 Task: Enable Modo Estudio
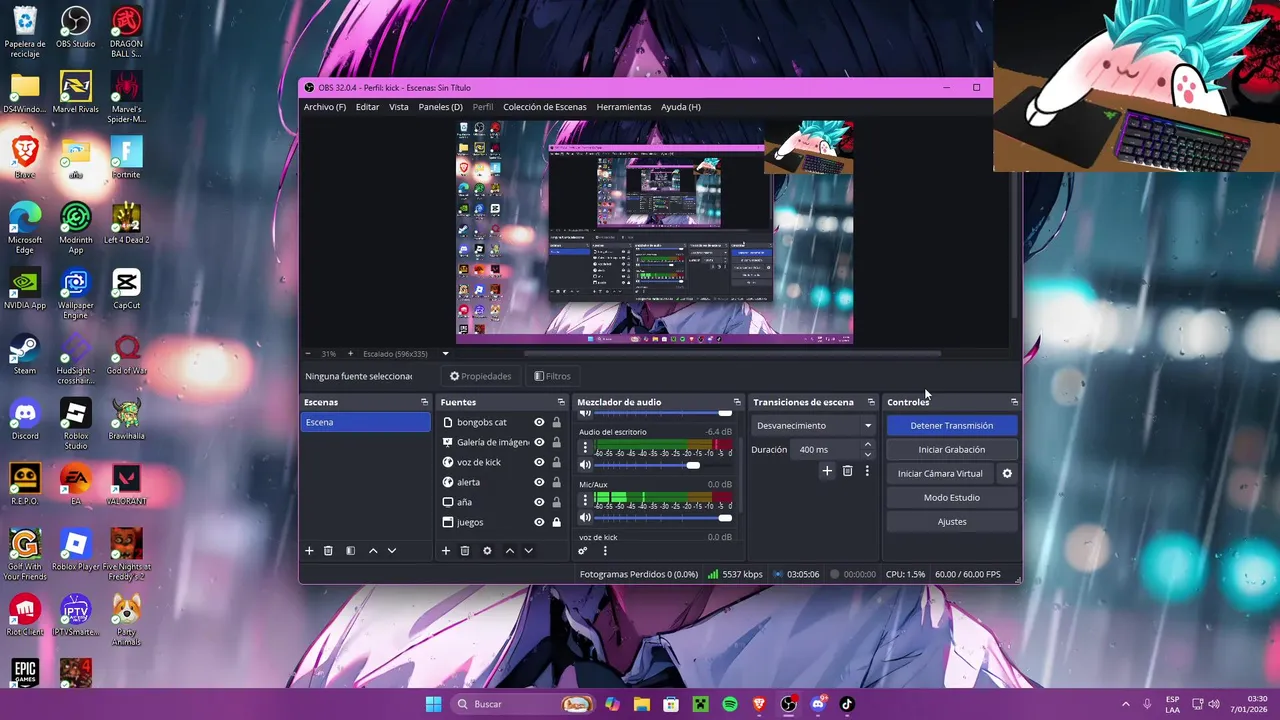pyautogui.click(x=952, y=497)
